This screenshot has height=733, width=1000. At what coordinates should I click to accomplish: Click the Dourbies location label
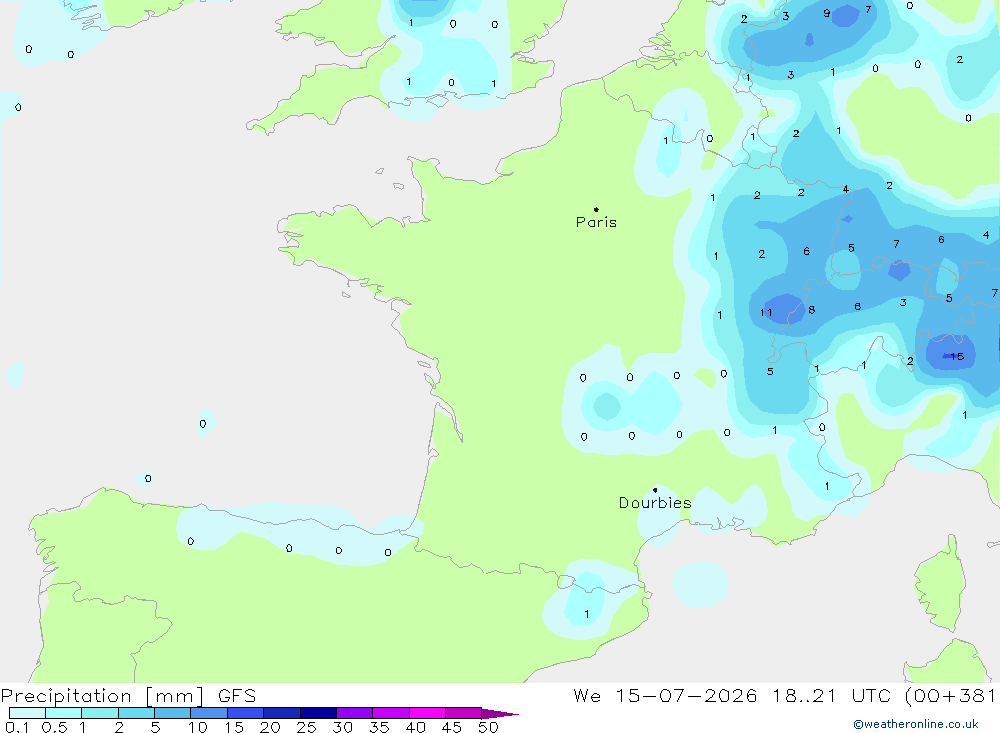tap(655, 503)
